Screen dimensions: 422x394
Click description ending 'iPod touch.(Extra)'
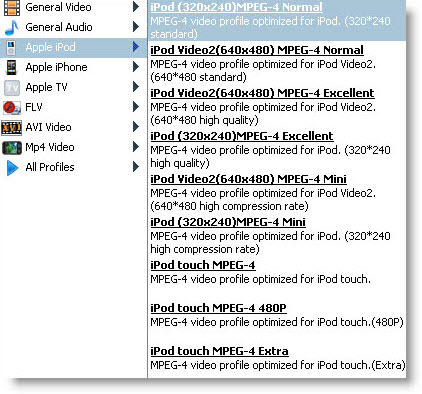coord(278,365)
